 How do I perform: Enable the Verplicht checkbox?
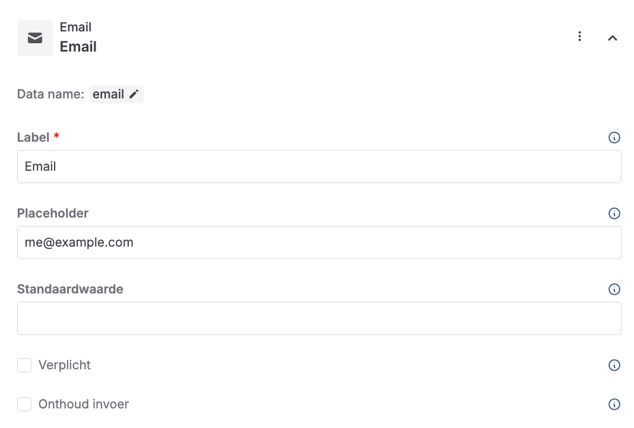pyautogui.click(x=25, y=365)
